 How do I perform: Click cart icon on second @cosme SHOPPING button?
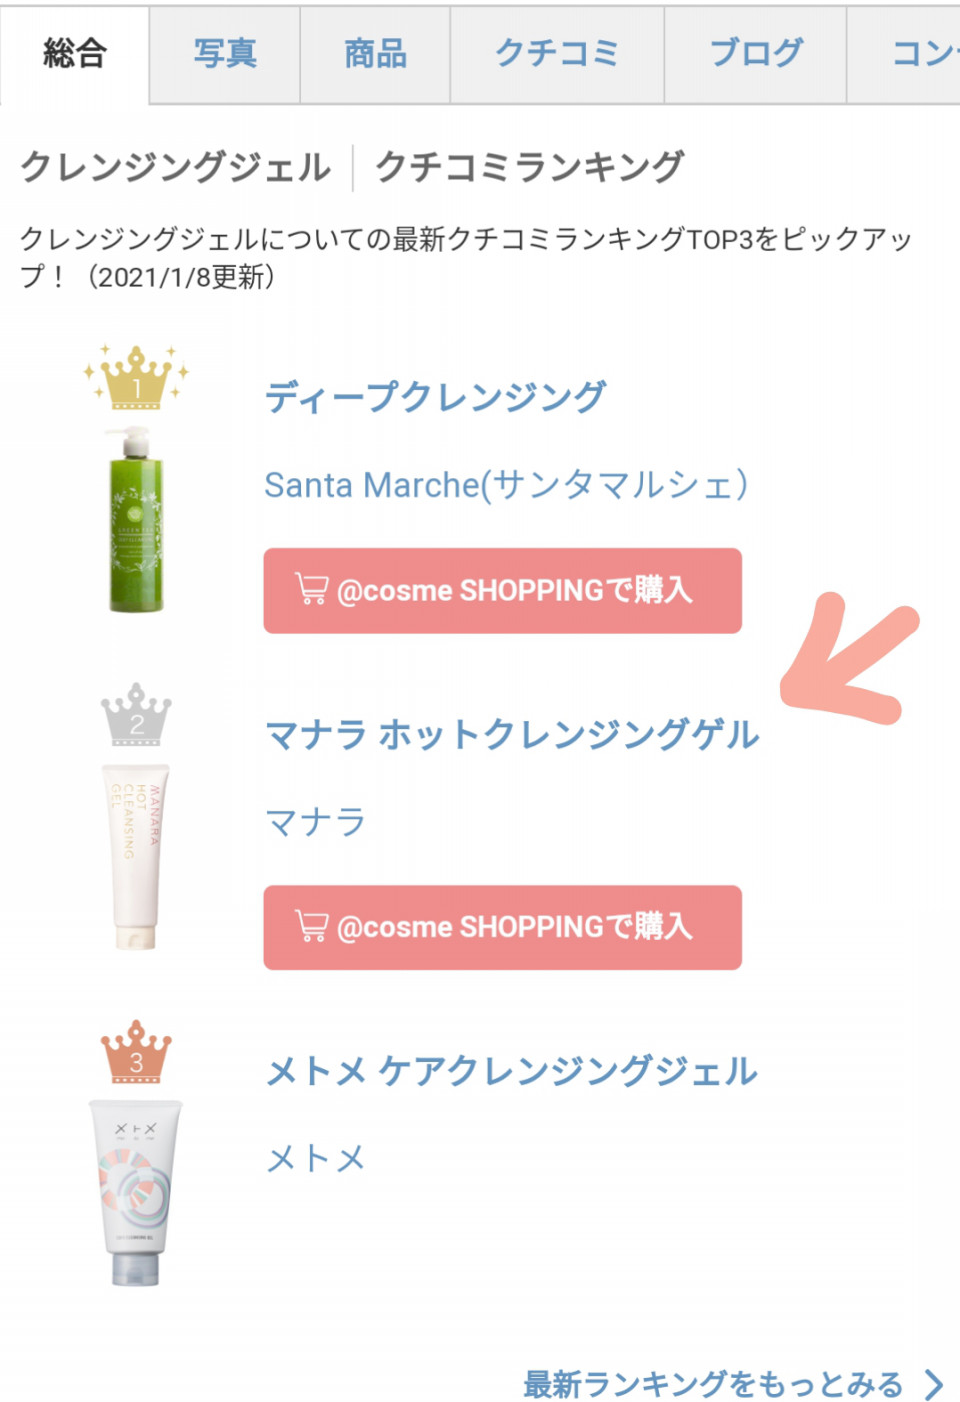coord(311,926)
